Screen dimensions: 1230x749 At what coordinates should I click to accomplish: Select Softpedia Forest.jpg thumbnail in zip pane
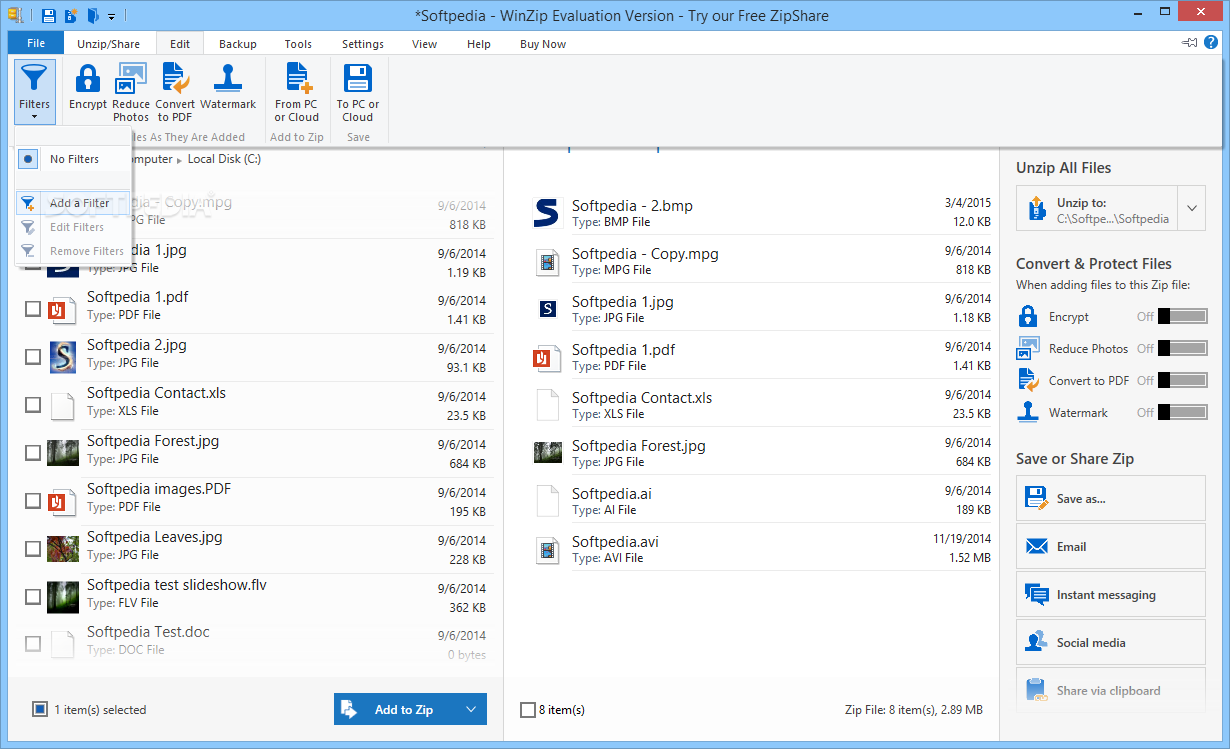[x=547, y=453]
